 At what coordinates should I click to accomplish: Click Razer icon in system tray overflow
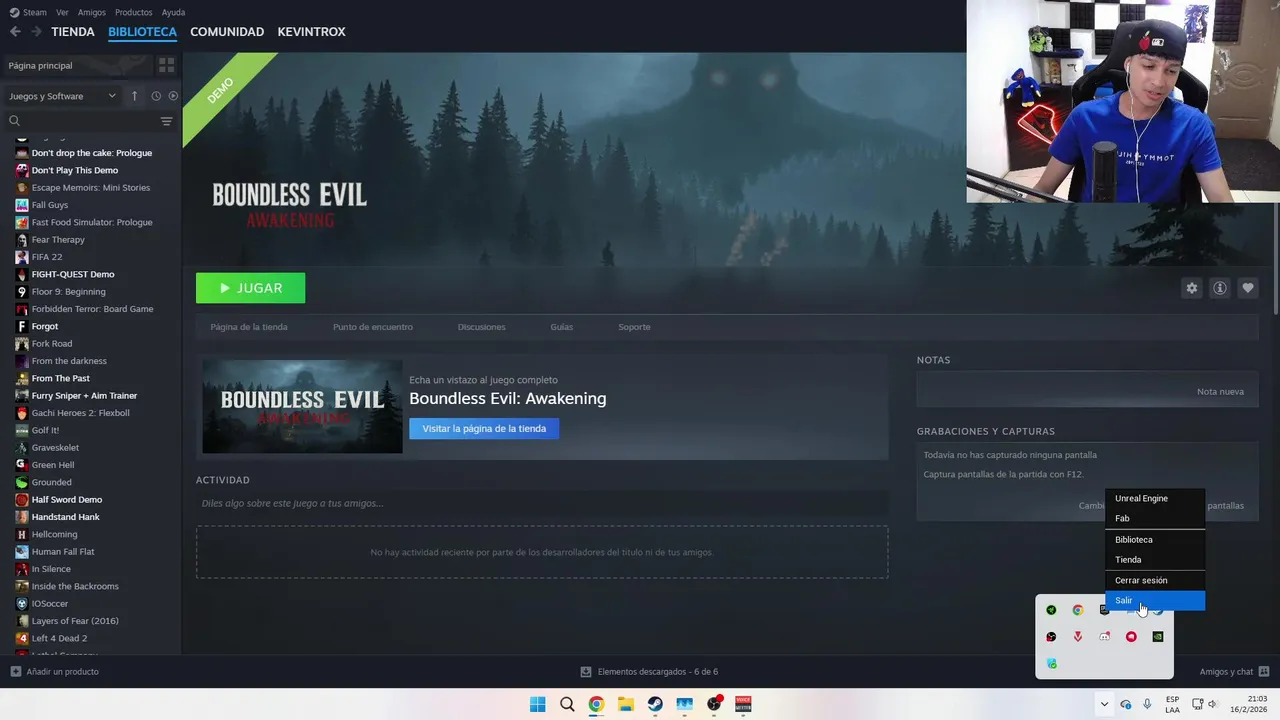tap(1051, 610)
